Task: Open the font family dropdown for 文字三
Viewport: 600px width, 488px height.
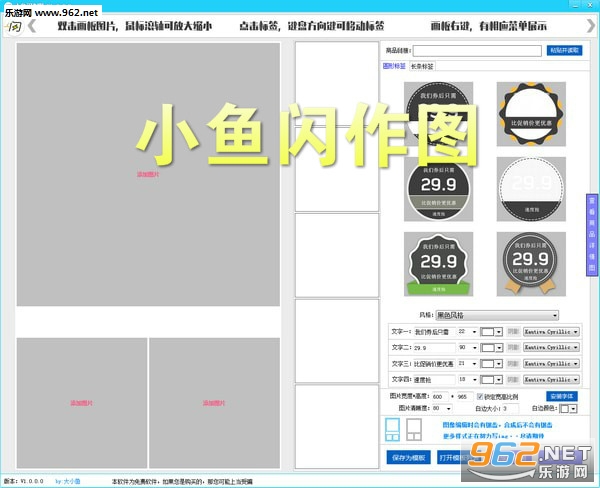Action: click(x=551, y=363)
